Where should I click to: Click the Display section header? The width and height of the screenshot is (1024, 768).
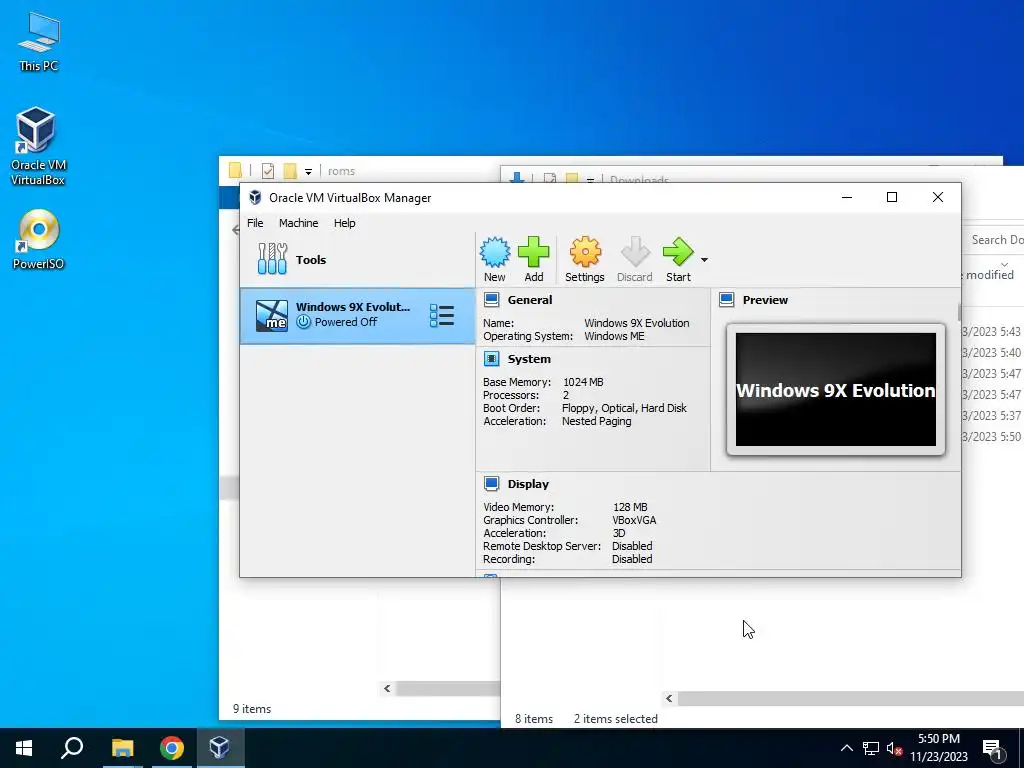528,484
